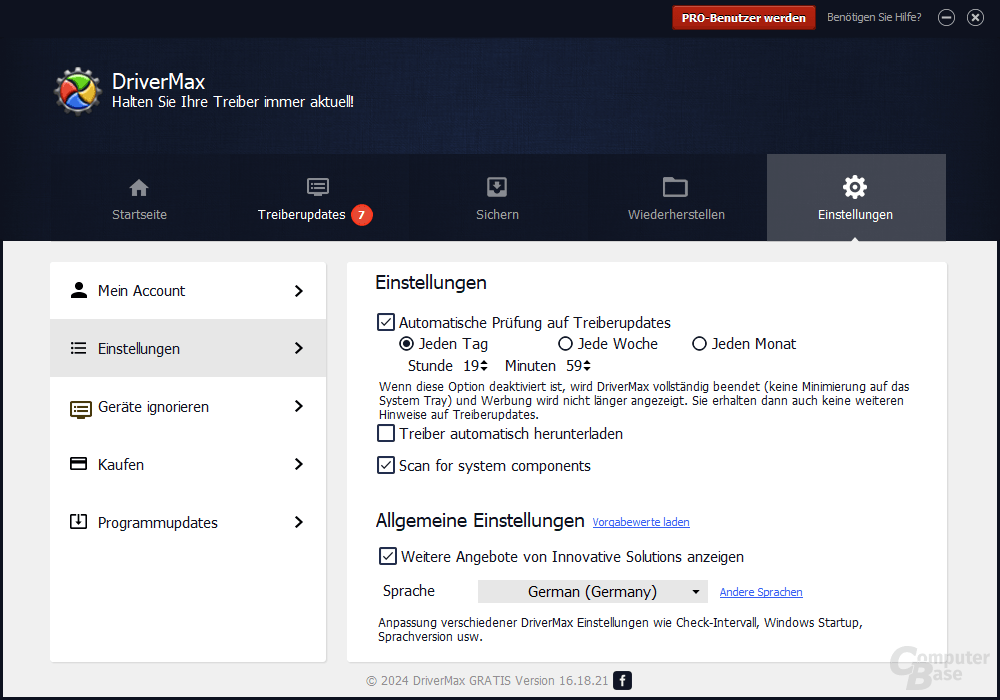Expand the Programmupdates chevron
The height and width of the screenshot is (700, 1000).
tap(298, 522)
